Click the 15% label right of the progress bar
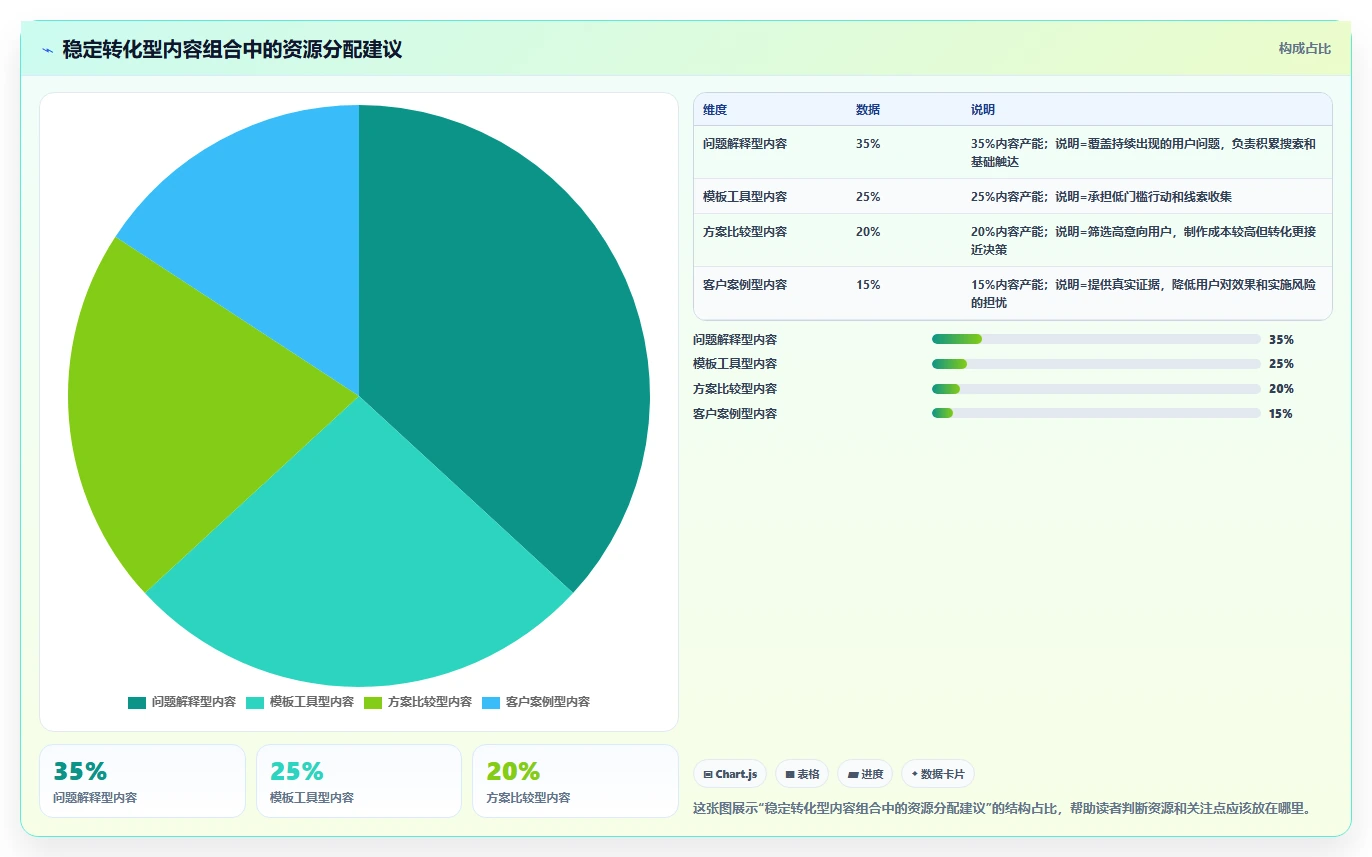 coord(1281,413)
